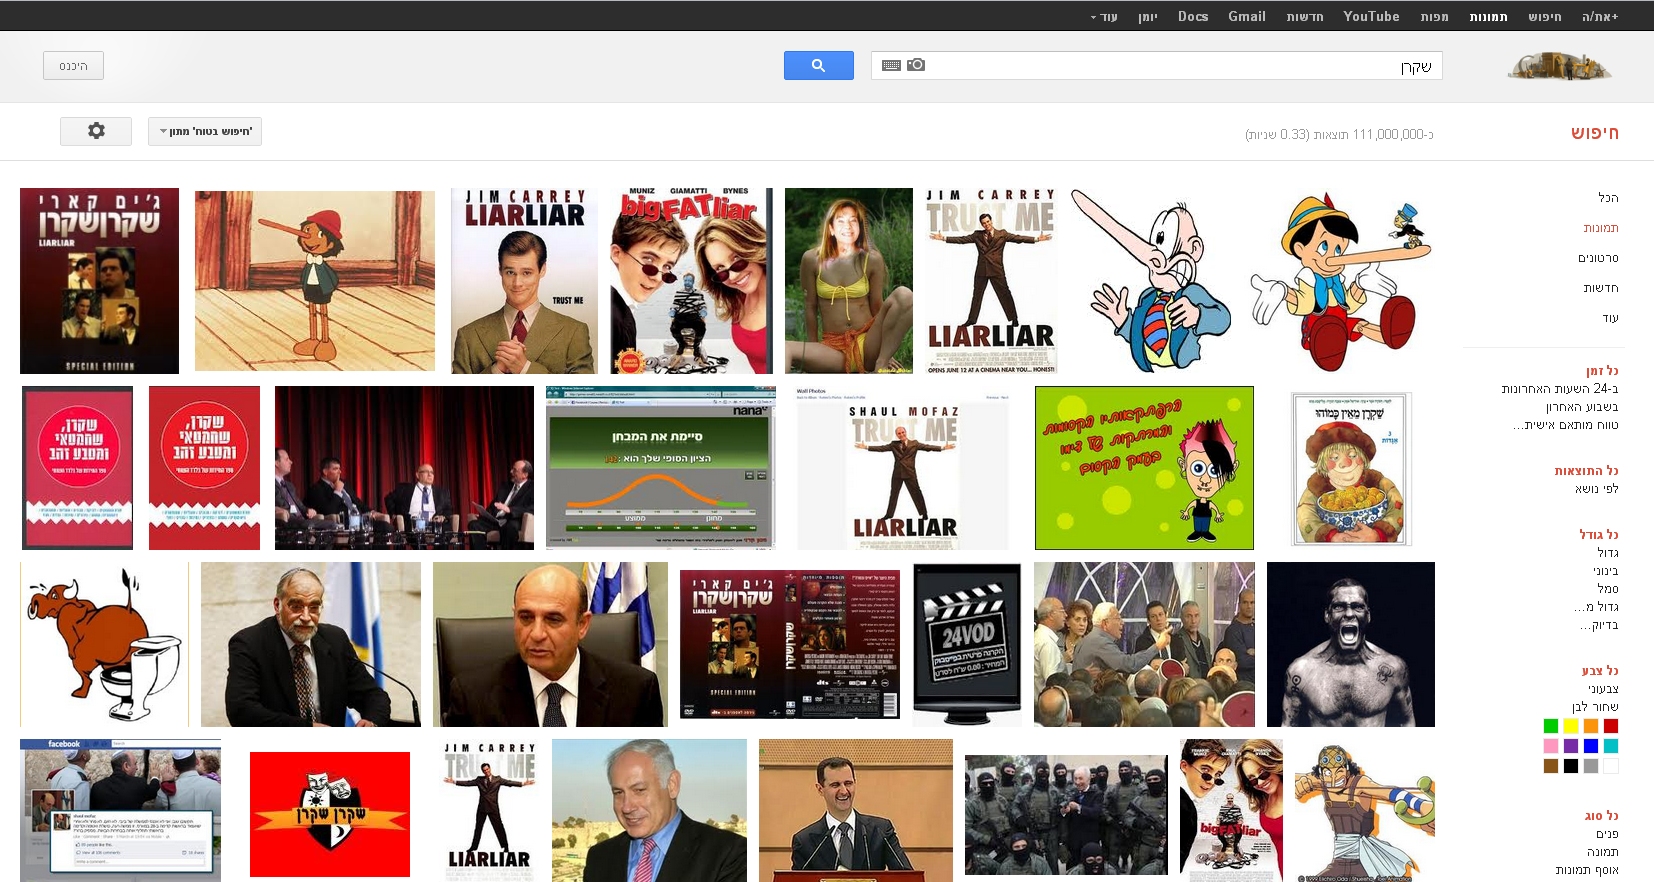
Task: Open the shouting shirtless man thumbnail
Action: [1351, 644]
